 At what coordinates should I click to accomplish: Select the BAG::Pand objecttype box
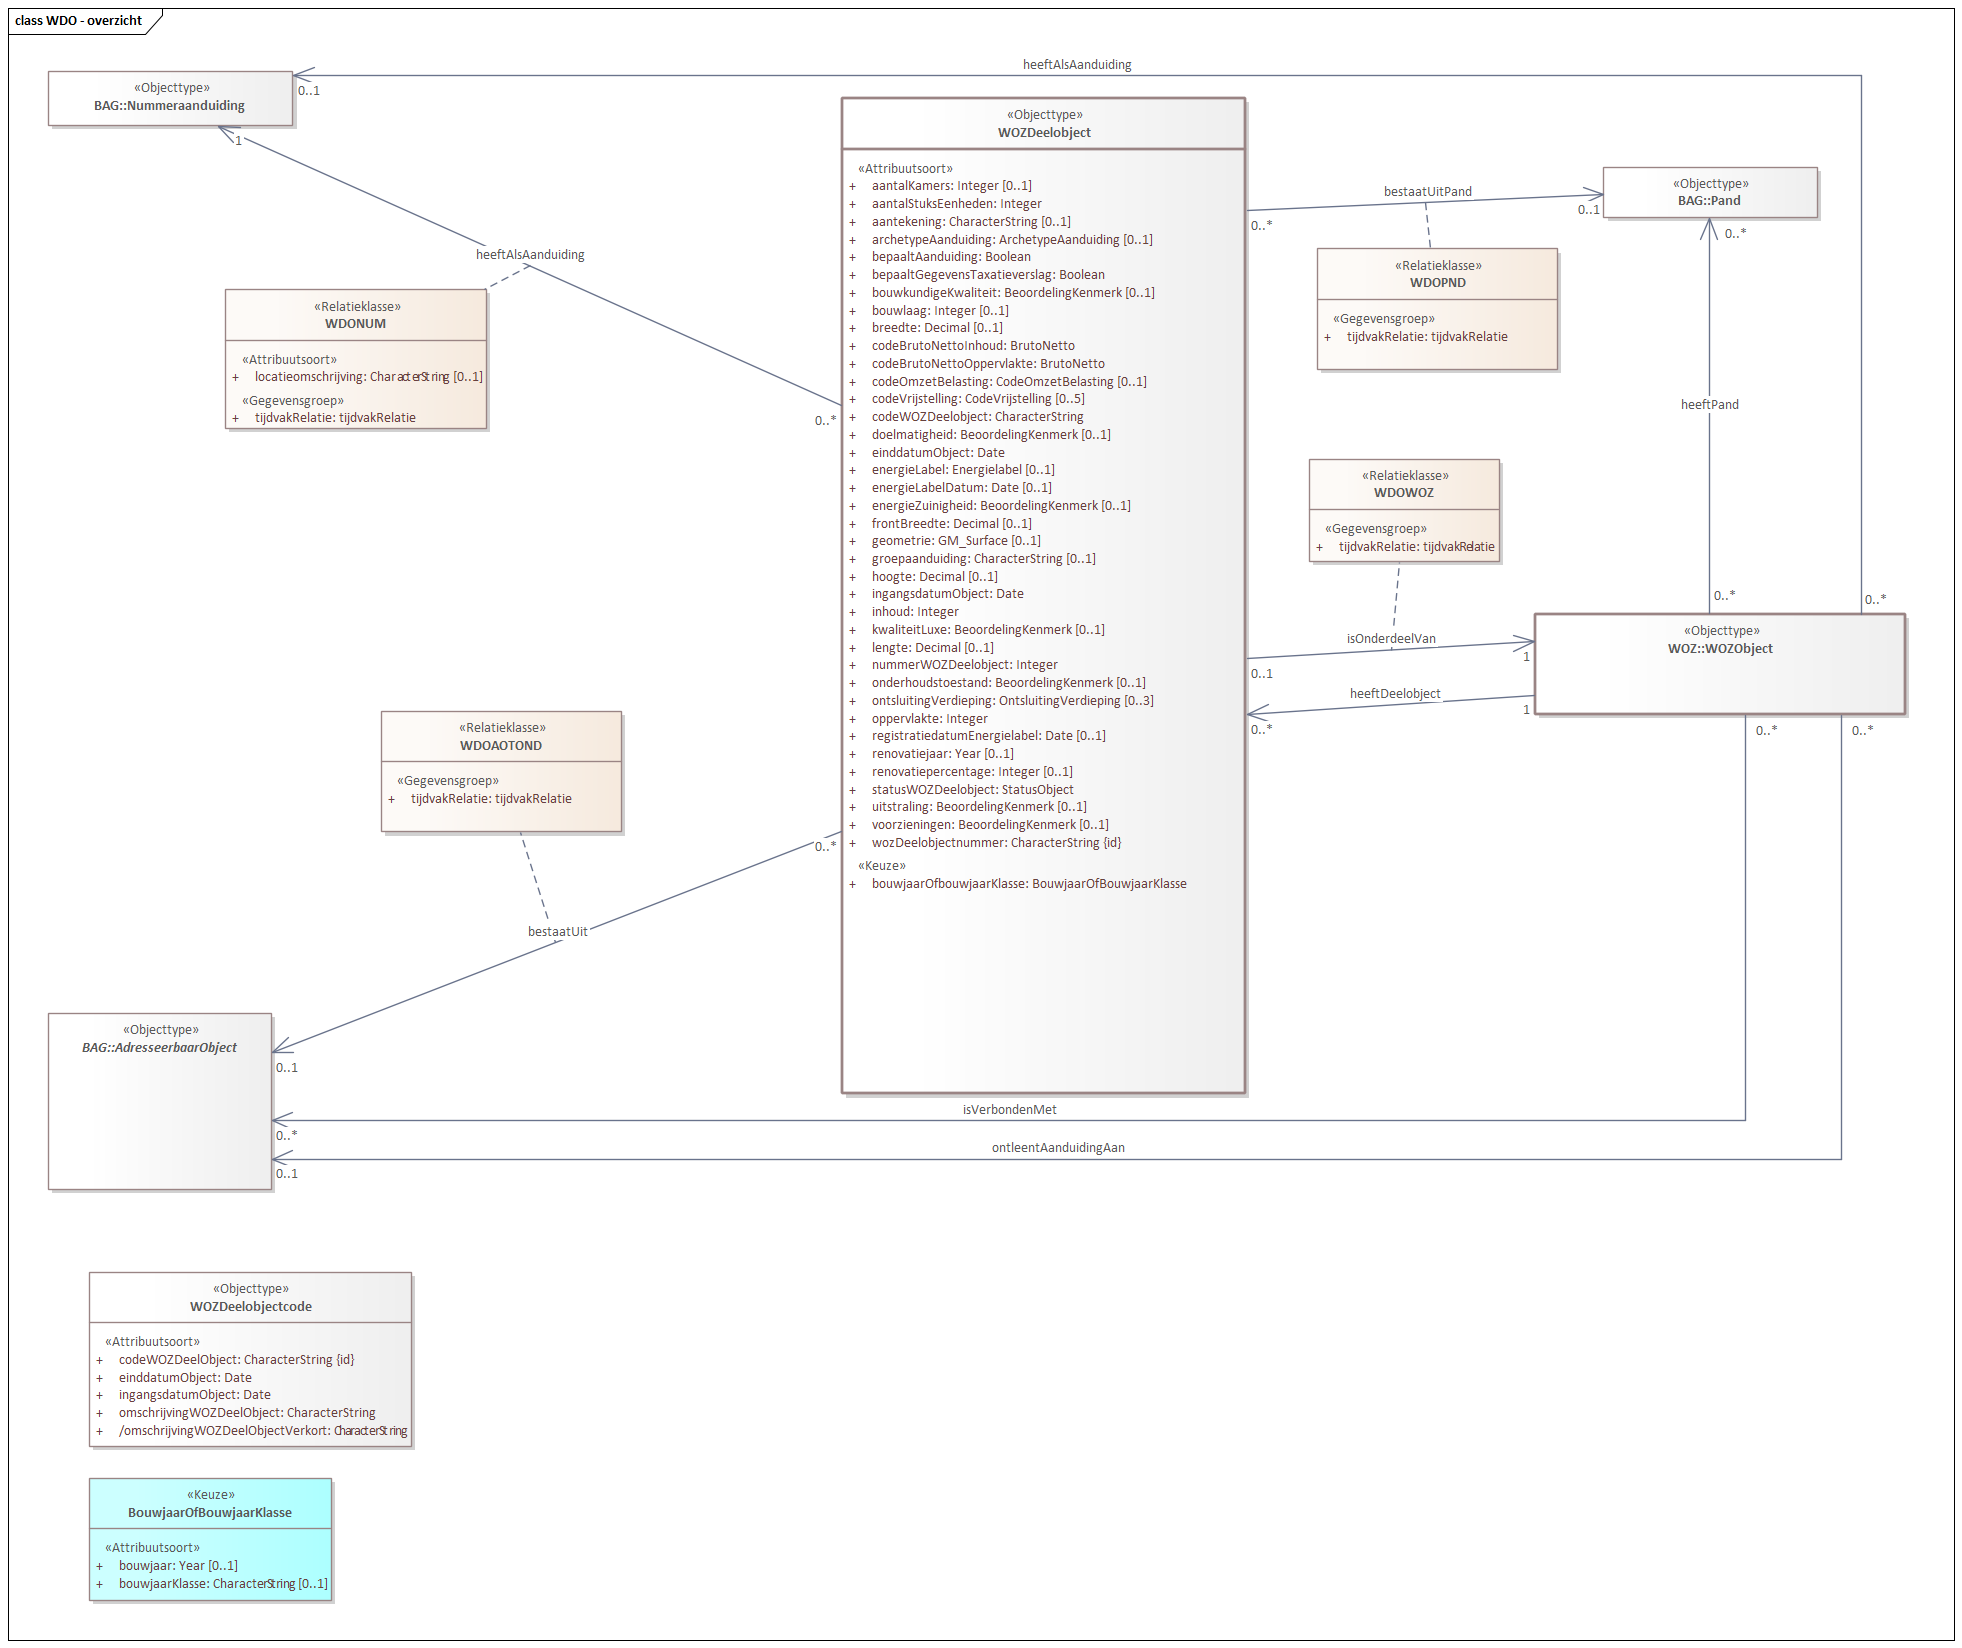[x=1710, y=192]
